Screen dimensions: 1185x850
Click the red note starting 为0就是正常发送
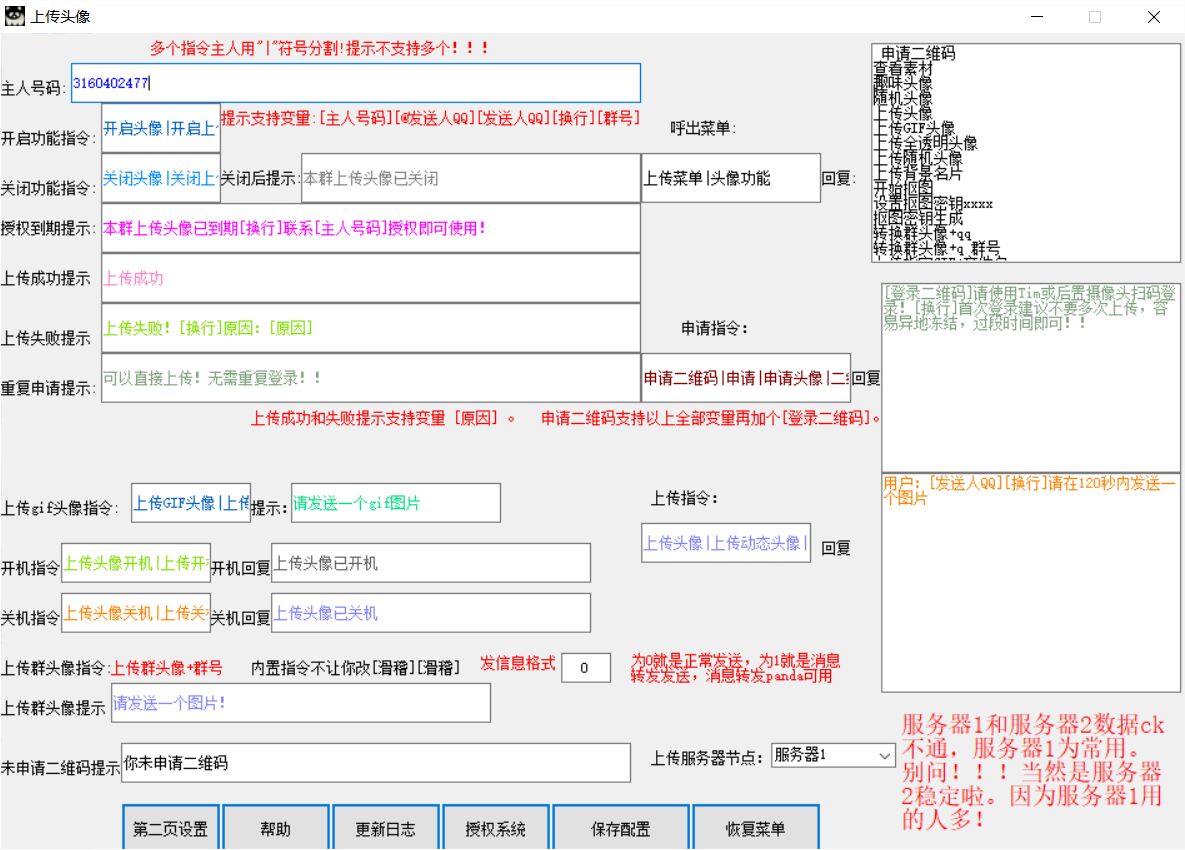pos(735,668)
